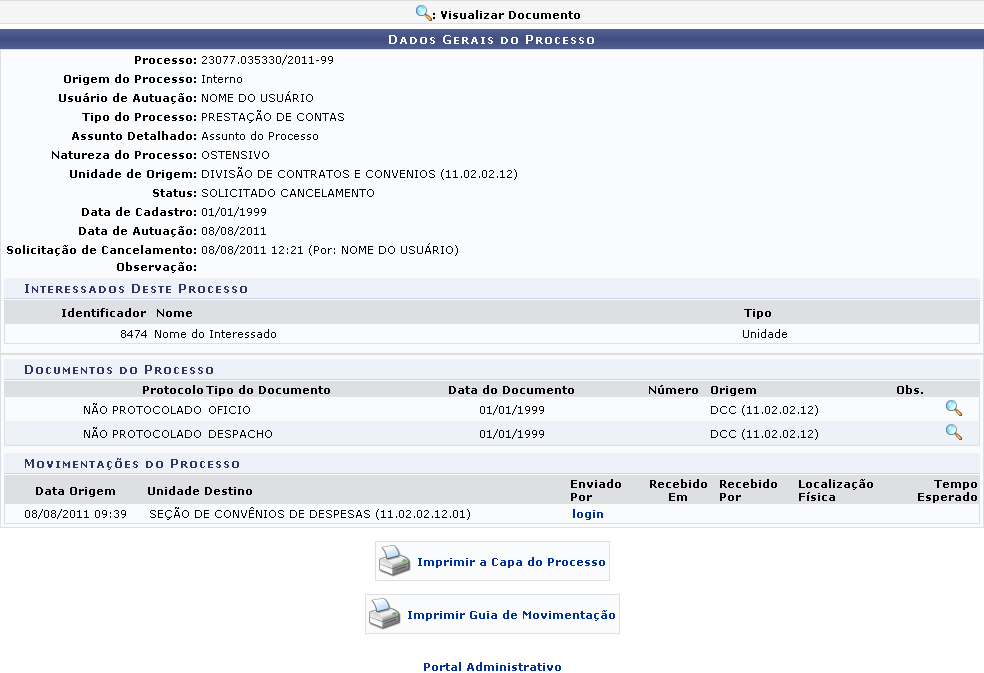The height and width of the screenshot is (673, 984).
Task: Open the DESPACHO document magnifier icon
Action: [x=953, y=432]
